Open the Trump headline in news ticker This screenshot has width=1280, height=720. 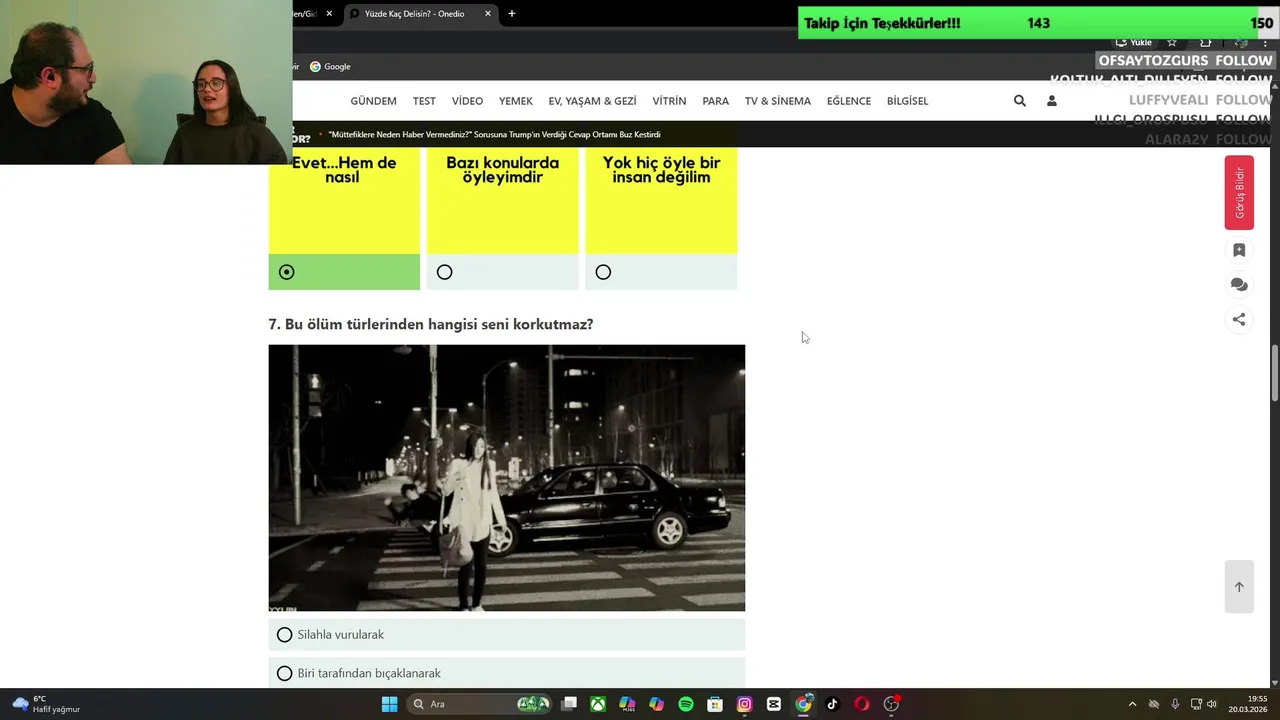(x=494, y=134)
